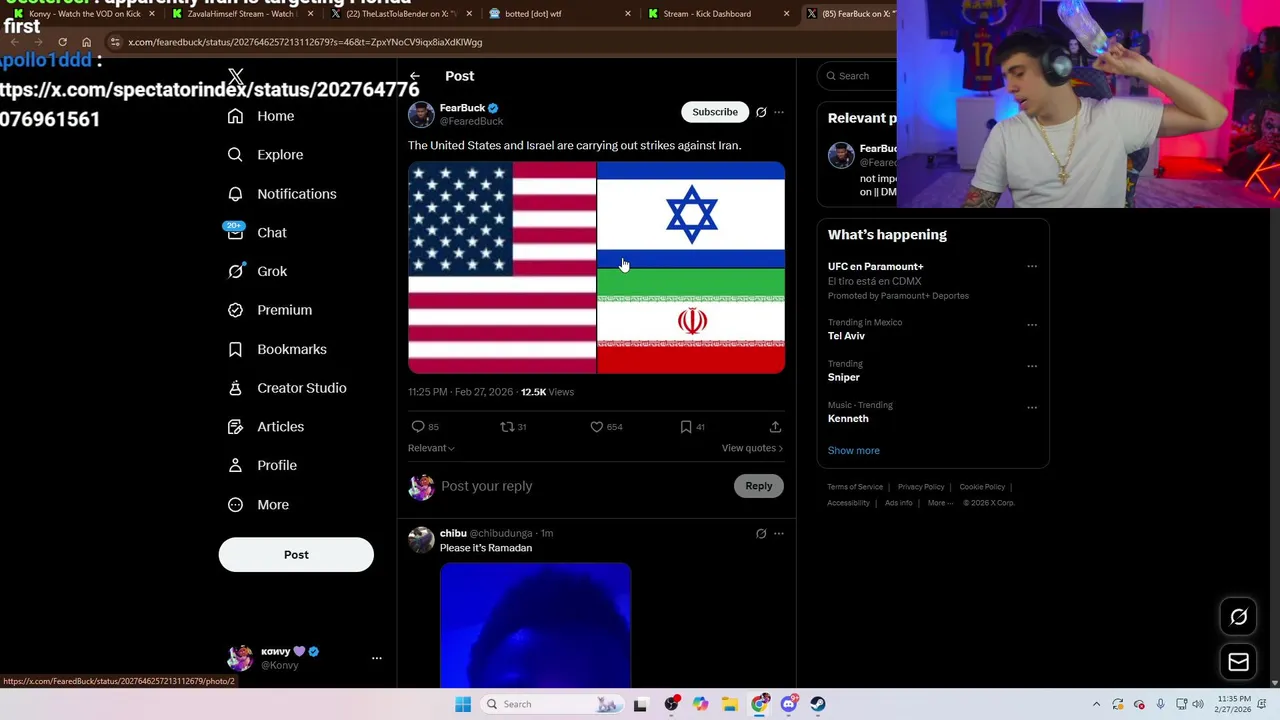Open chibu's reply three-dot menu
The width and height of the screenshot is (1280, 720).
[779, 534]
